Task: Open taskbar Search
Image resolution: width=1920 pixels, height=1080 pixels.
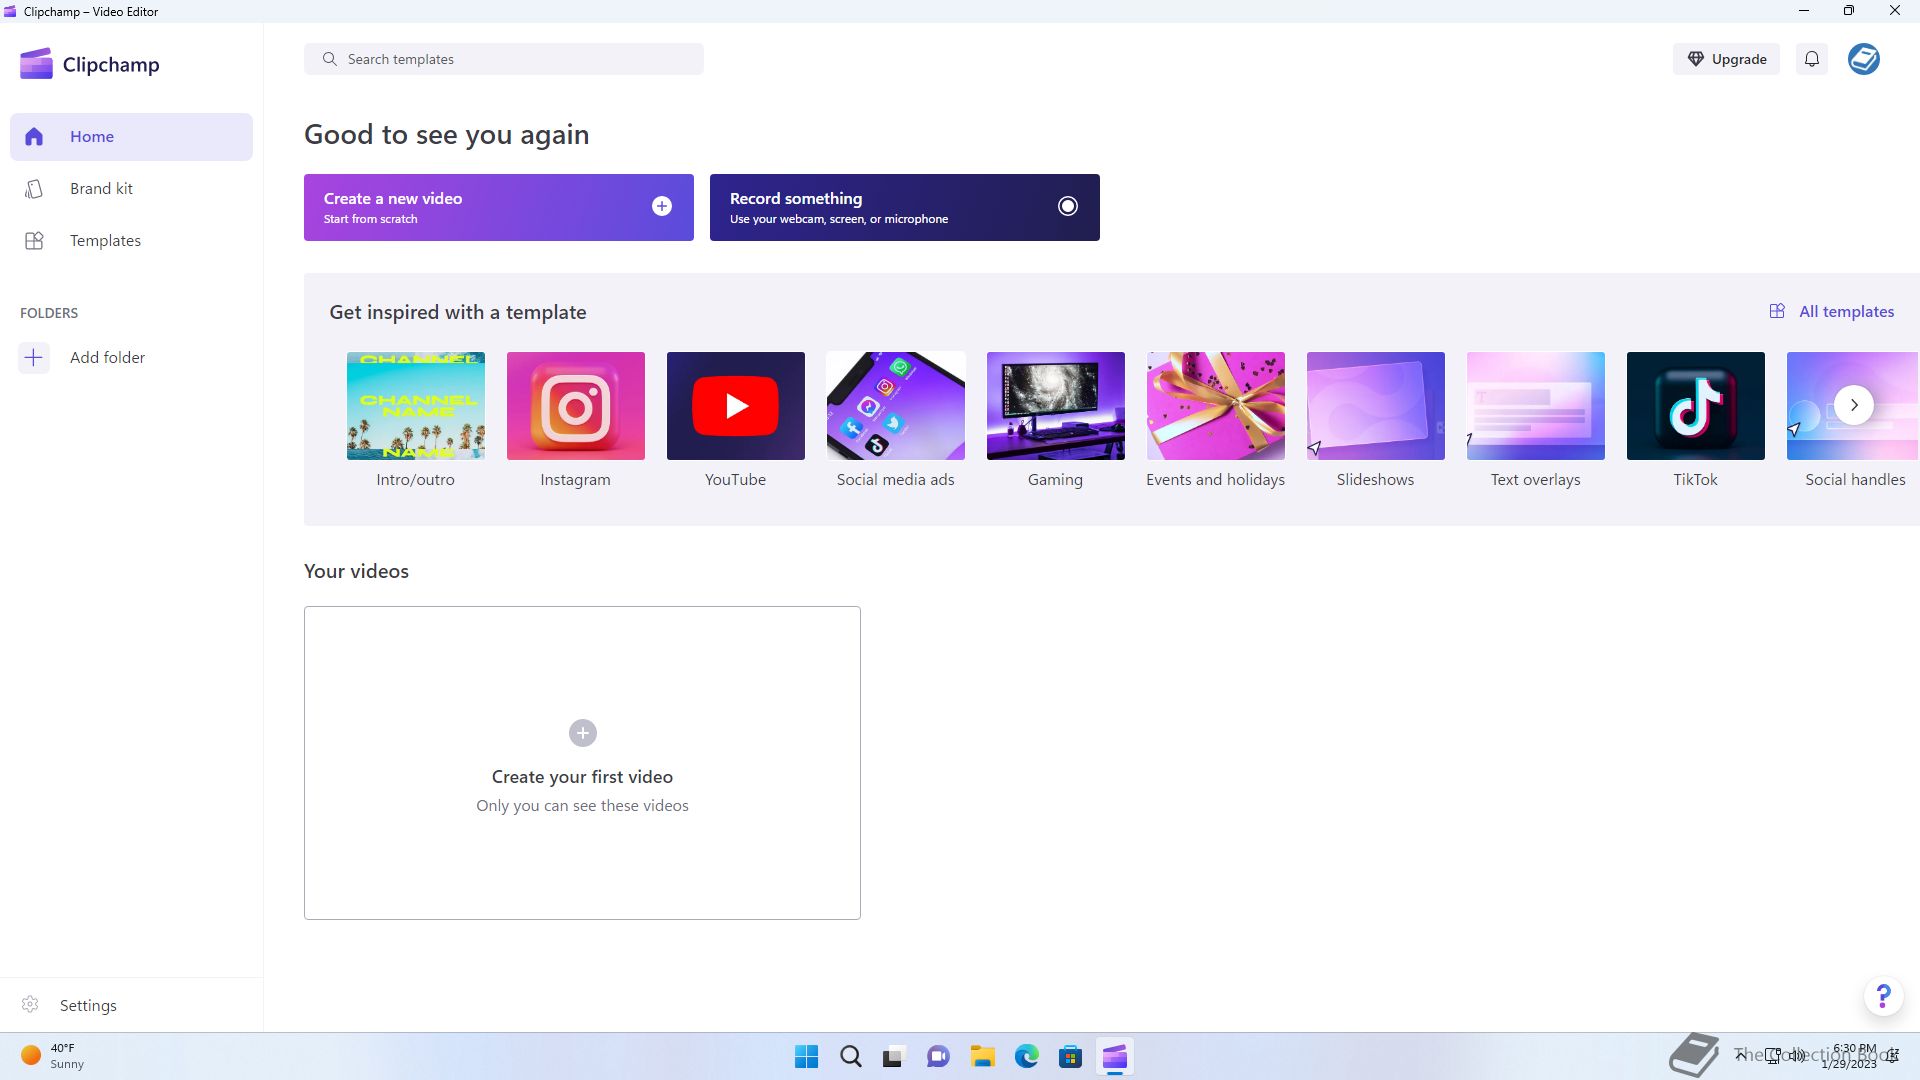Action: (851, 1057)
